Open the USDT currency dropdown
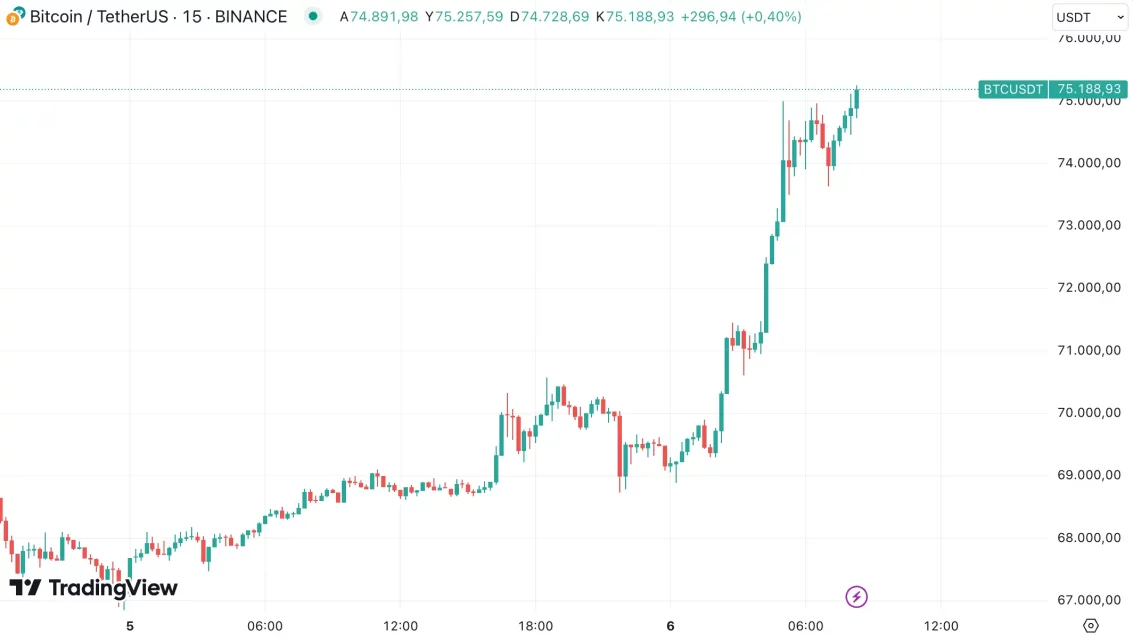 coord(1089,17)
